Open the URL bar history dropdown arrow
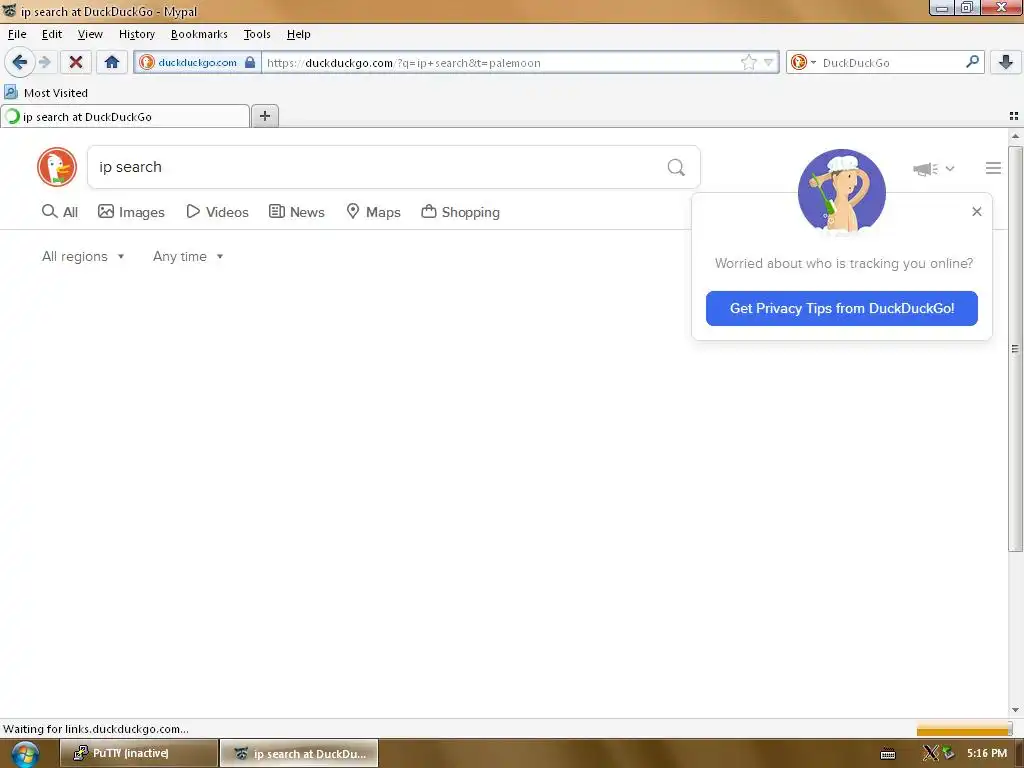This screenshot has height=768, width=1024. pyautogui.click(x=769, y=63)
